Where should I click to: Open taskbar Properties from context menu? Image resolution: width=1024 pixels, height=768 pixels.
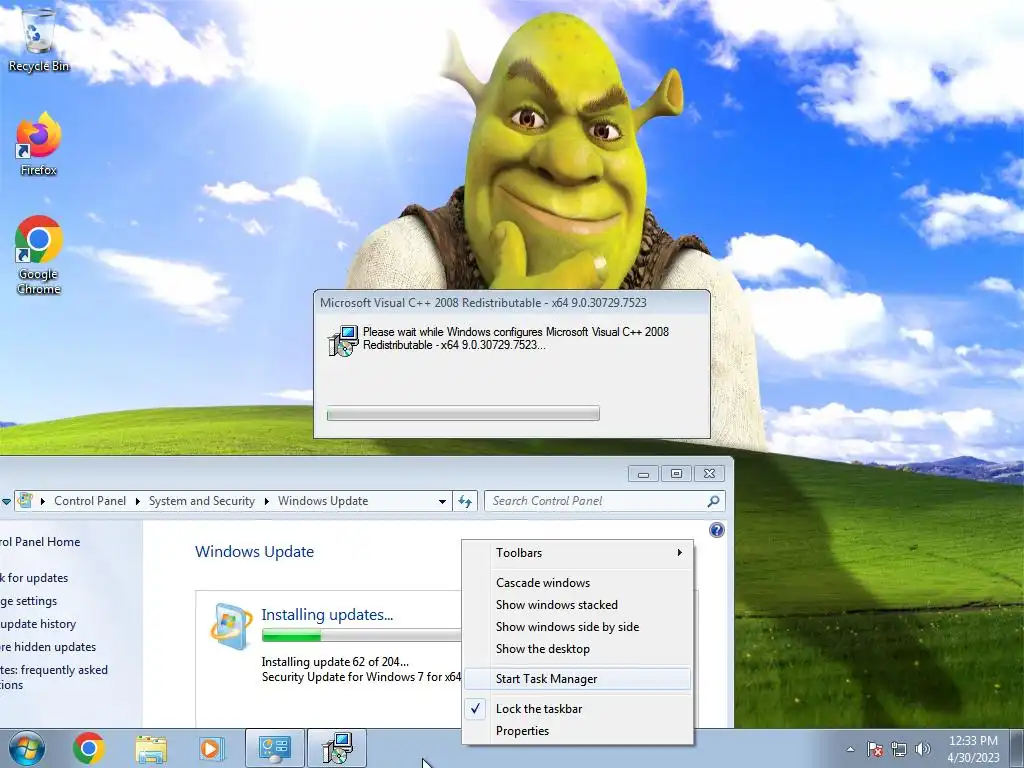(x=578, y=731)
